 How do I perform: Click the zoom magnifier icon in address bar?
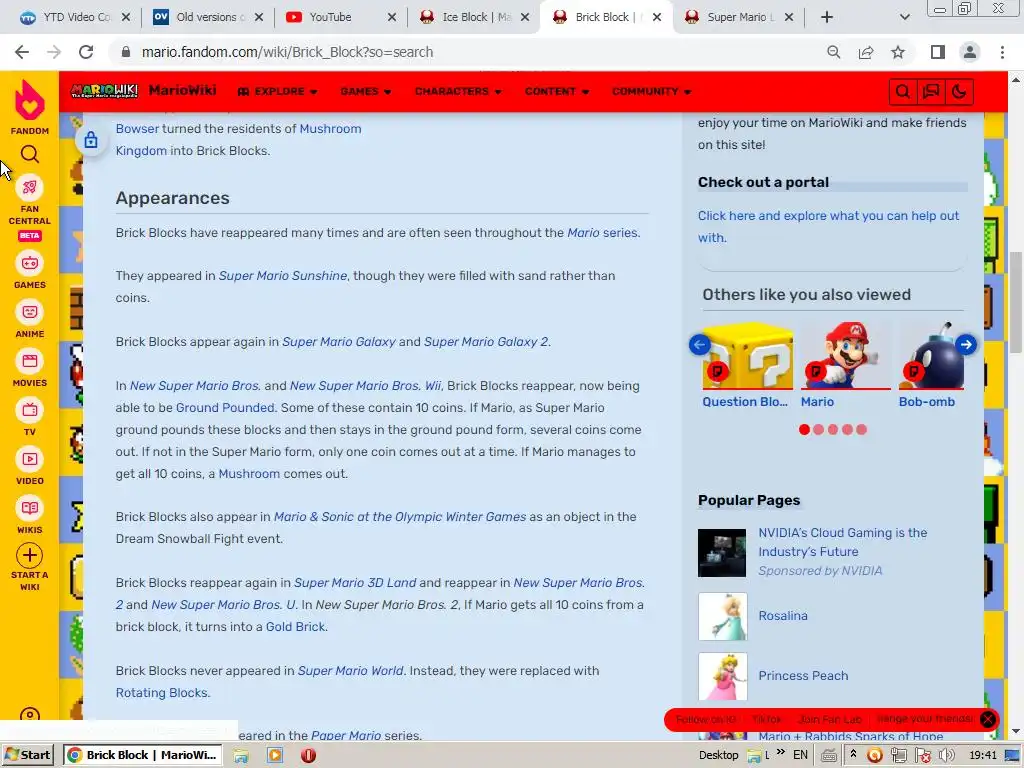833,52
